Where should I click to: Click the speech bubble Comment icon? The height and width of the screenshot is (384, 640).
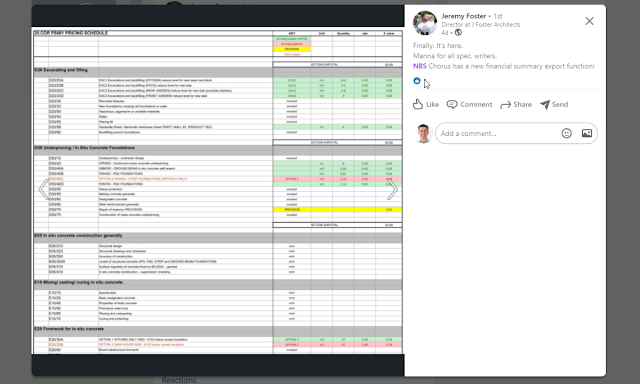coord(452,104)
